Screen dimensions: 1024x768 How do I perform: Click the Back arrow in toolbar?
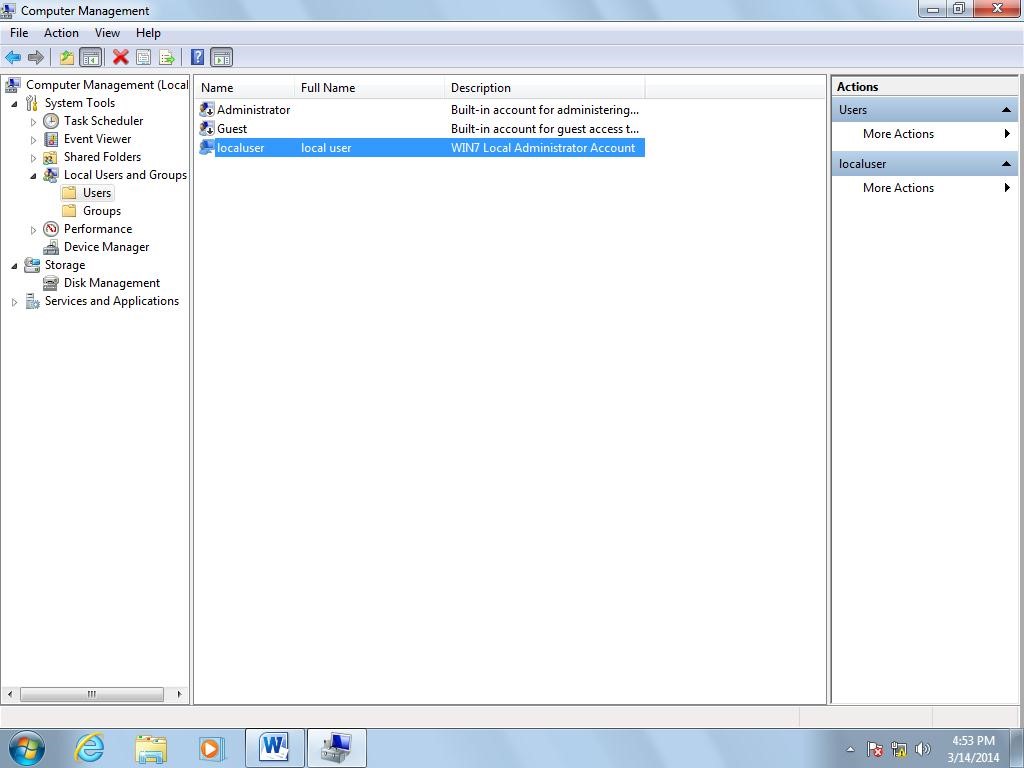[x=13, y=58]
